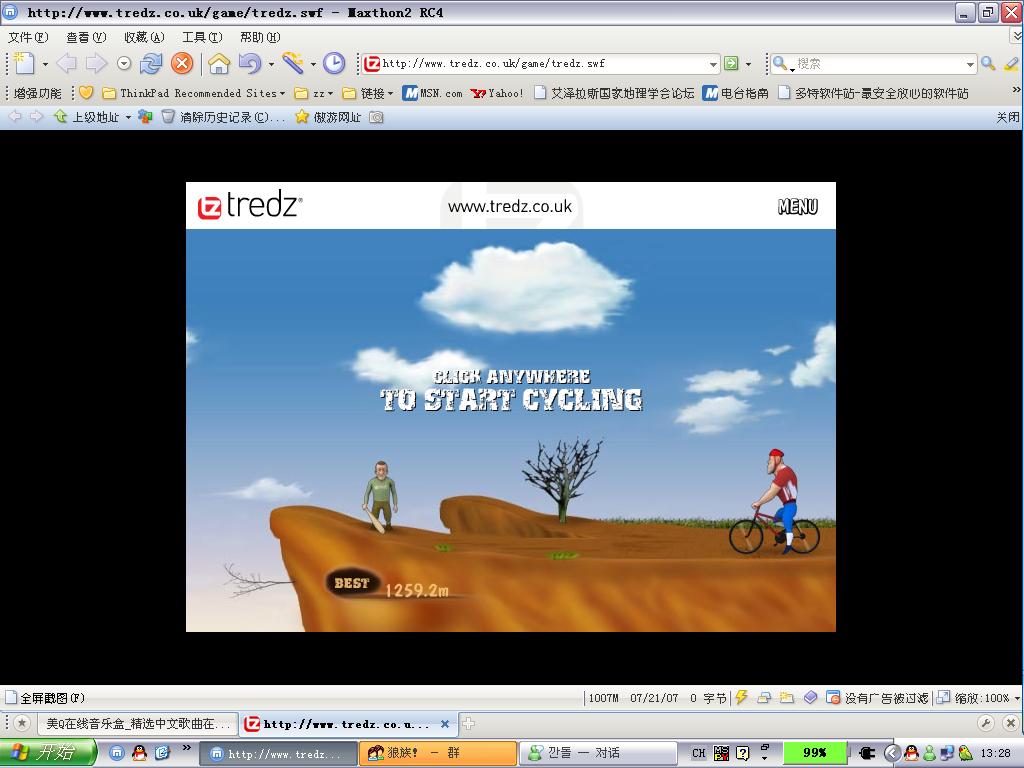The width and height of the screenshot is (1024, 768).
Task: Open the 帮助(H) menu
Action: click(260, 37)
